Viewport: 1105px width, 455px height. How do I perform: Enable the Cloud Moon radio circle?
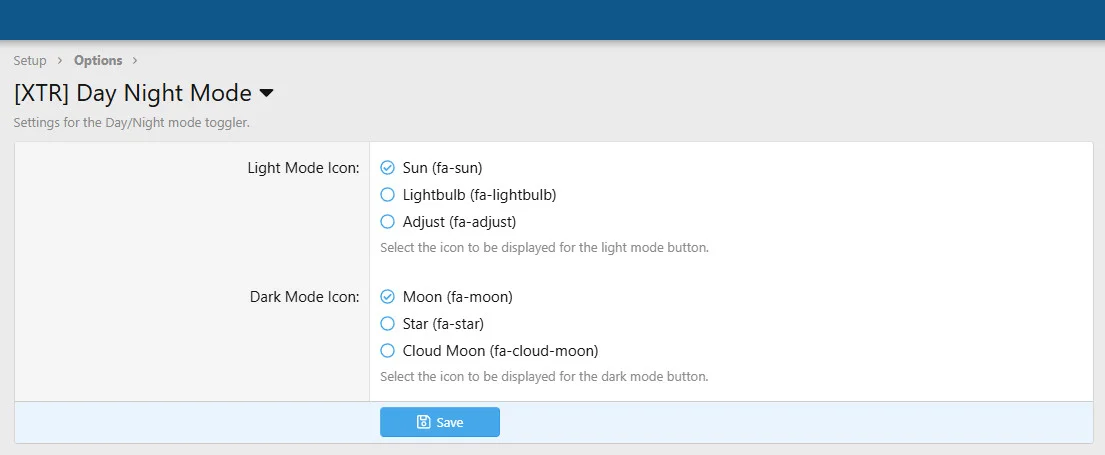[388, 351]
